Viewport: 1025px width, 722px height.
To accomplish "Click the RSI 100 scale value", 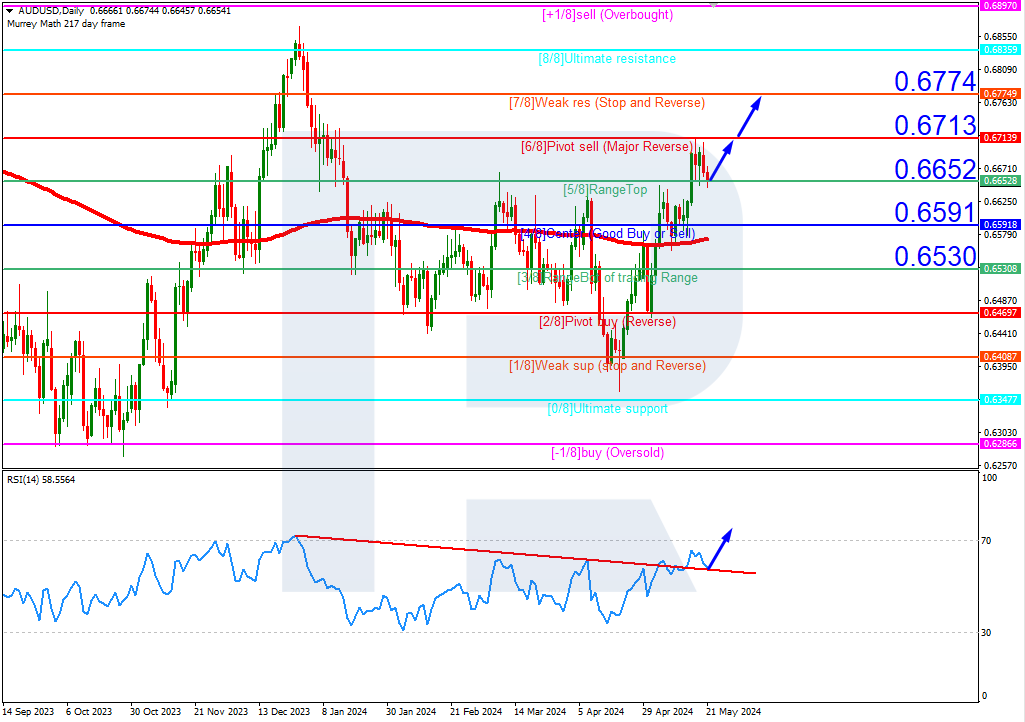I will [990, 478].
